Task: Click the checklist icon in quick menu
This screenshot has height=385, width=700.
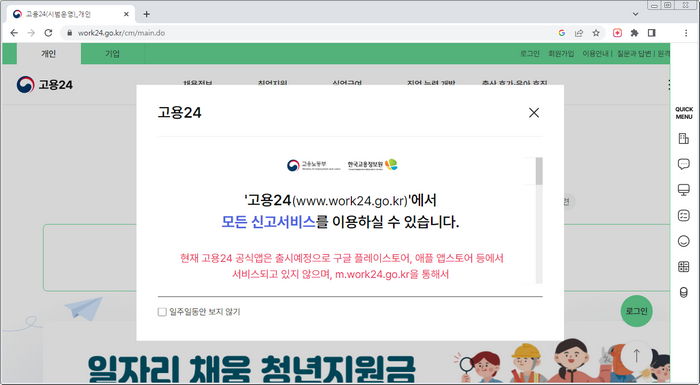Action: pos(683,216)
